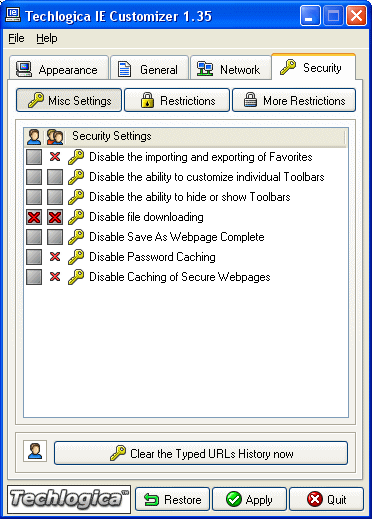Uncheck all-users Disable file downloading box
Viewport: 372px width, 519px height.
coord(55,217)
